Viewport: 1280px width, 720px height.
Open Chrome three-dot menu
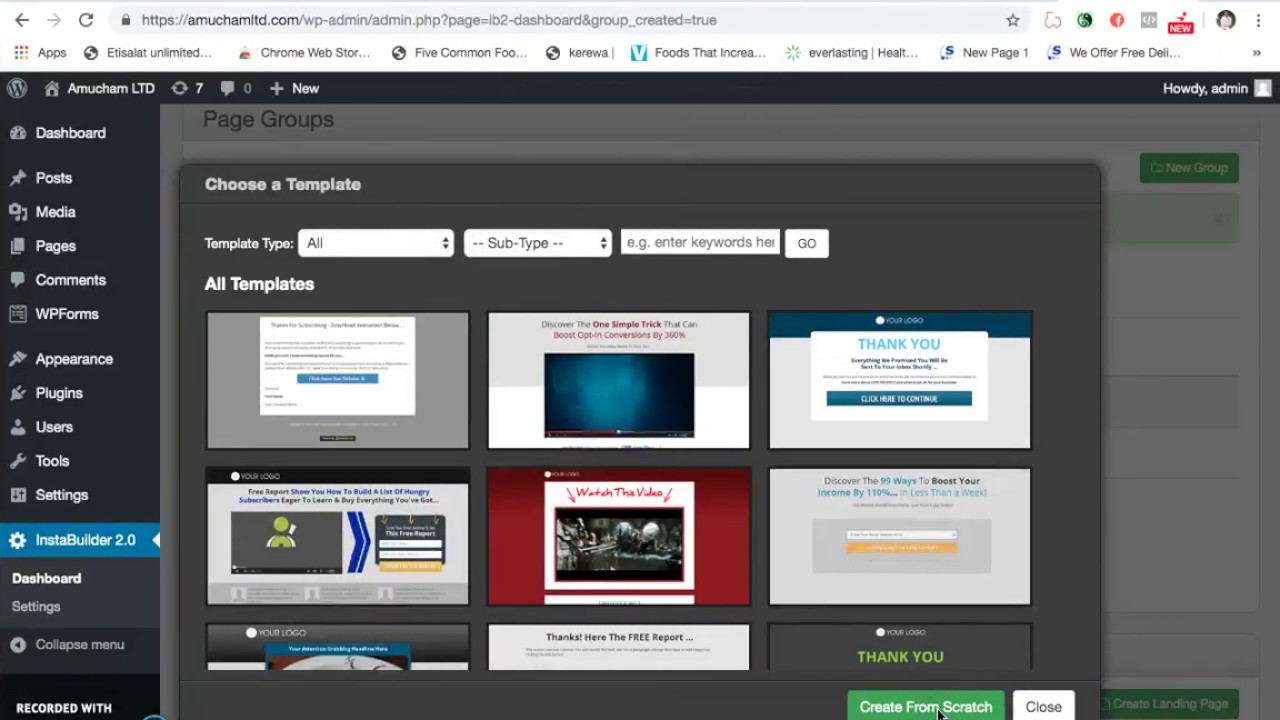[x=1258, y=20]
